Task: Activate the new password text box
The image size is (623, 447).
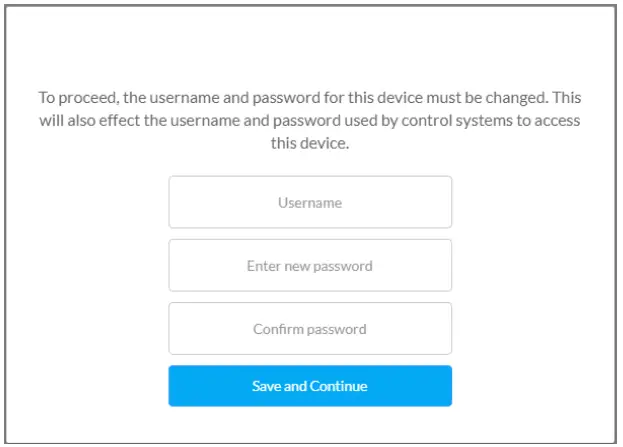Action: [x=310, y=266]
